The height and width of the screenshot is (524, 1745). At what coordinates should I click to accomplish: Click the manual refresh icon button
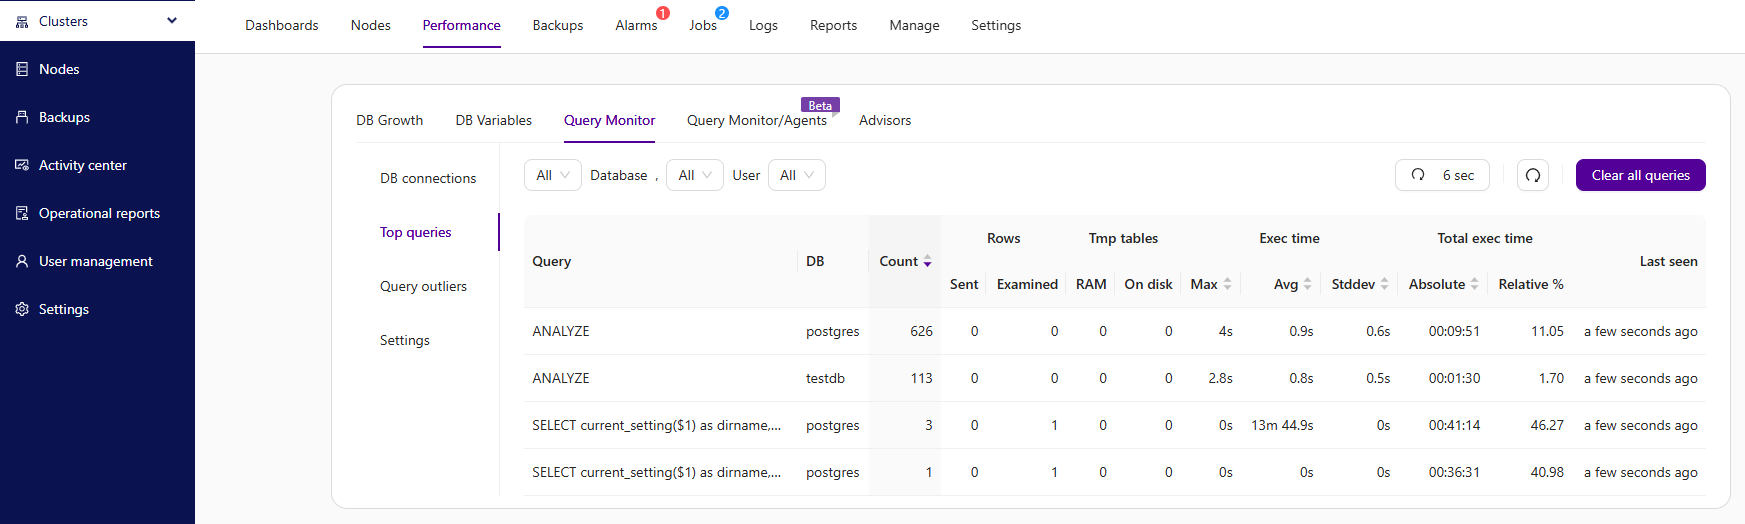[1532, 175]
